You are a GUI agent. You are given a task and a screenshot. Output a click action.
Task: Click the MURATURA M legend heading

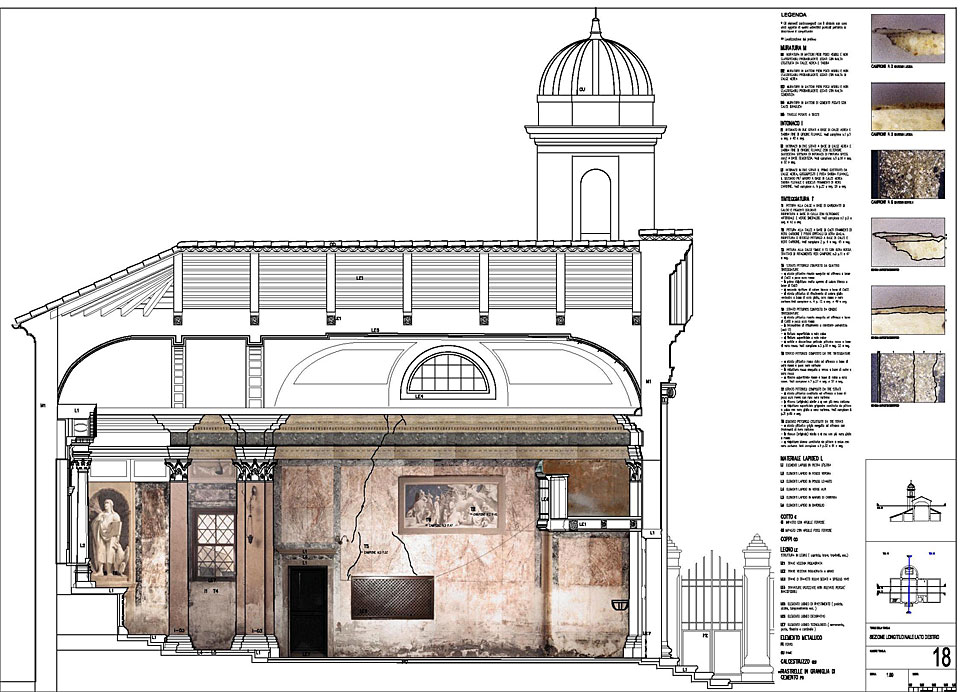click(794, 47)
